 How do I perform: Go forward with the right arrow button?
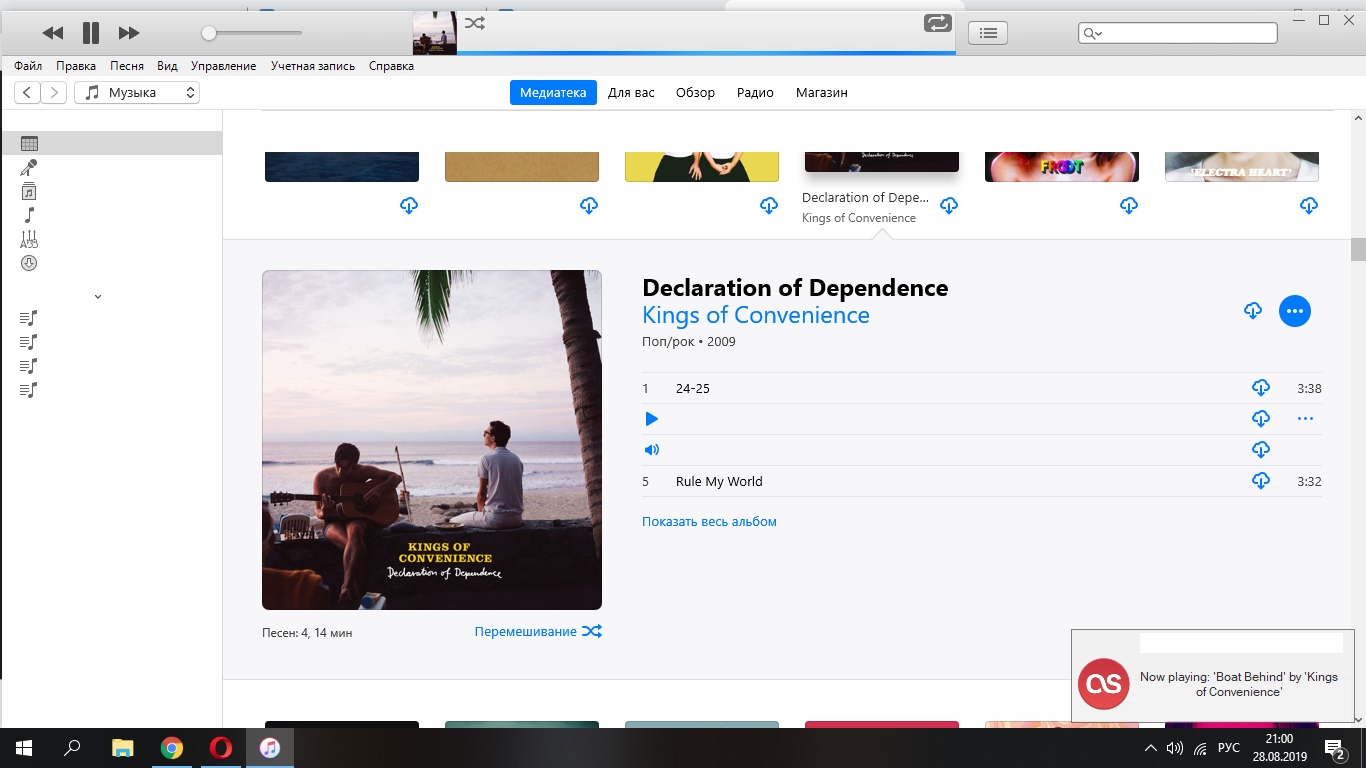54,93
